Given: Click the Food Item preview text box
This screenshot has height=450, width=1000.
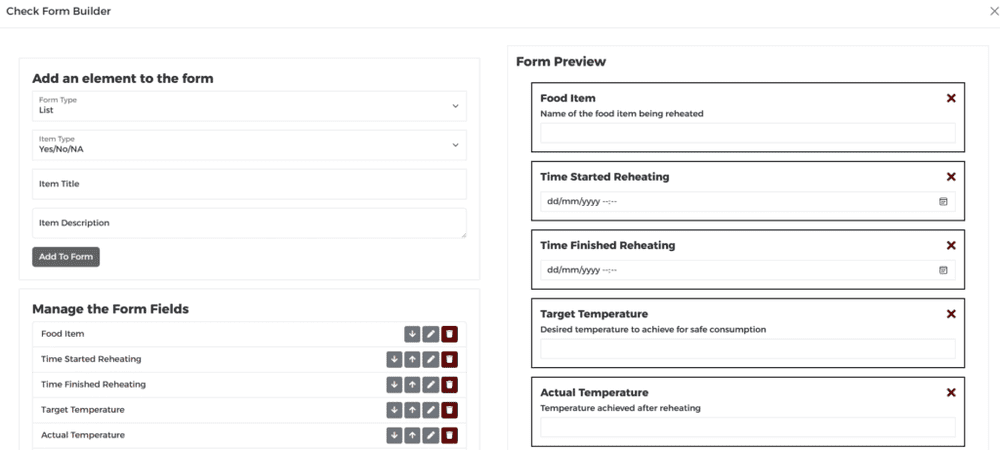Looking at the screenshot, I should click(747, 133).
